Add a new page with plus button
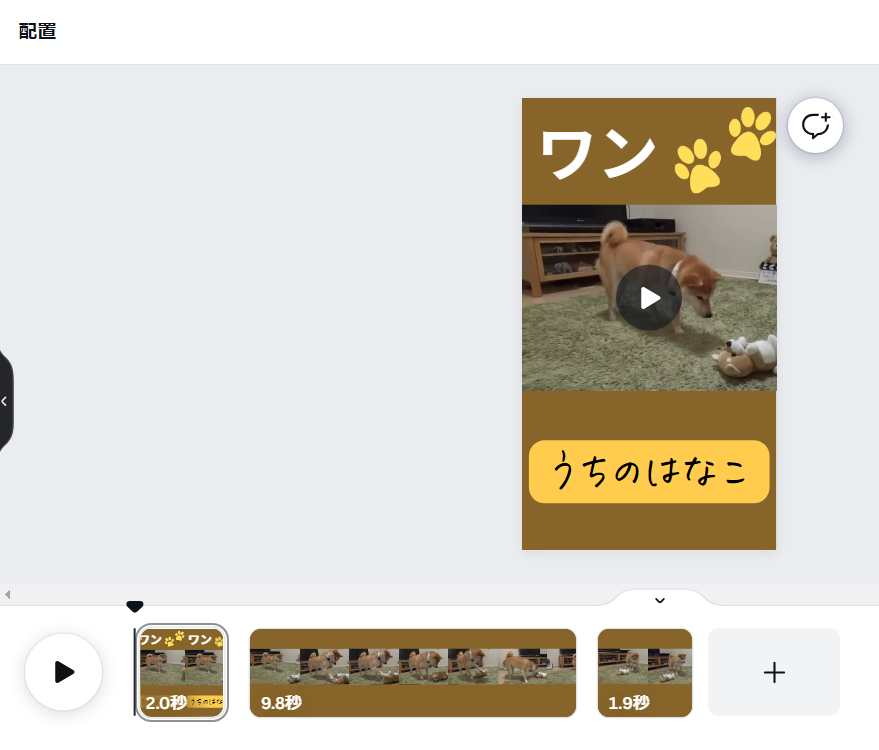Screen dimensions: 879x750 pyautogui.click(x=774, y=672)
